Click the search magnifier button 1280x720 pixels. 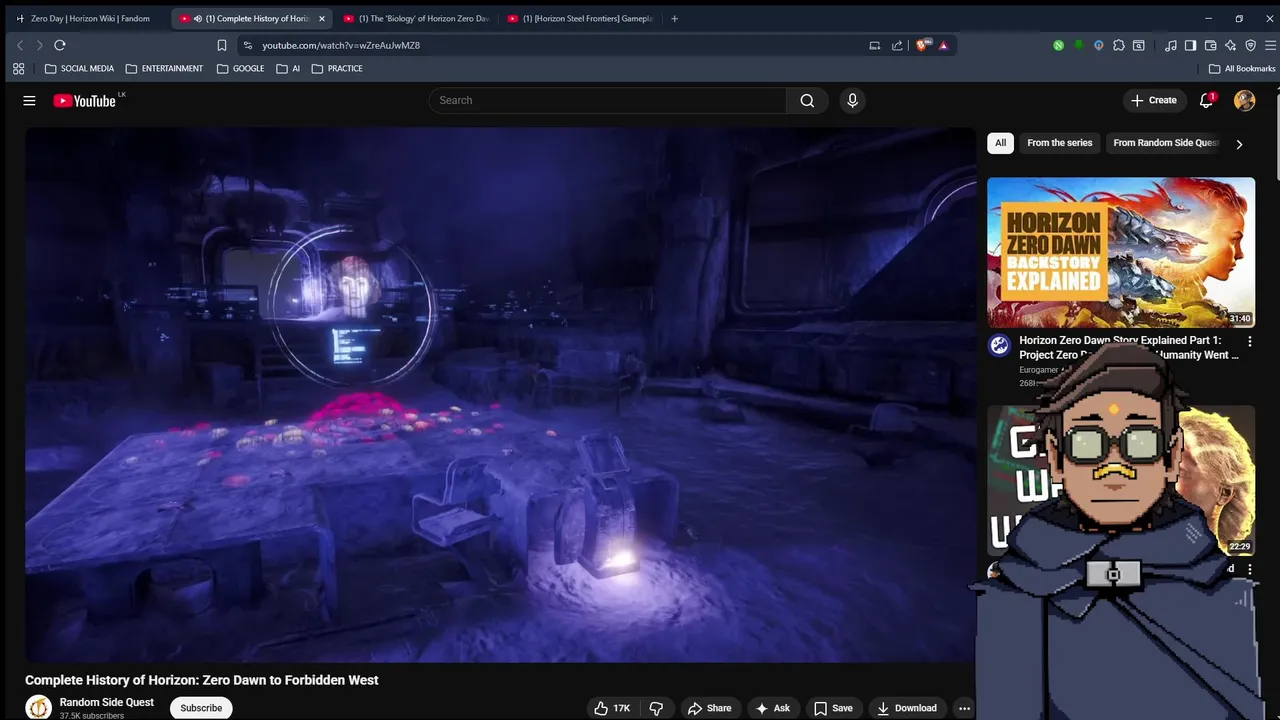pyautogui.click(x=807, y=100)
